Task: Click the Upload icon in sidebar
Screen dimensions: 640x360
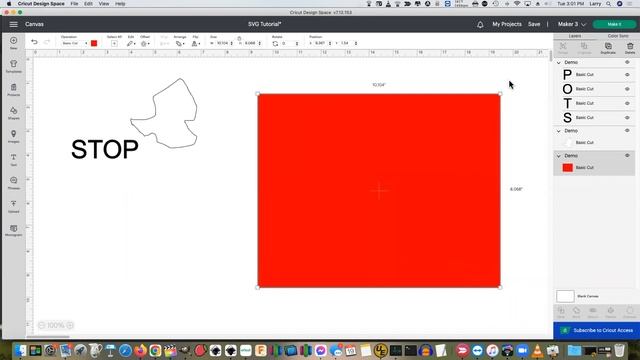Action: (x=13, y=206)
